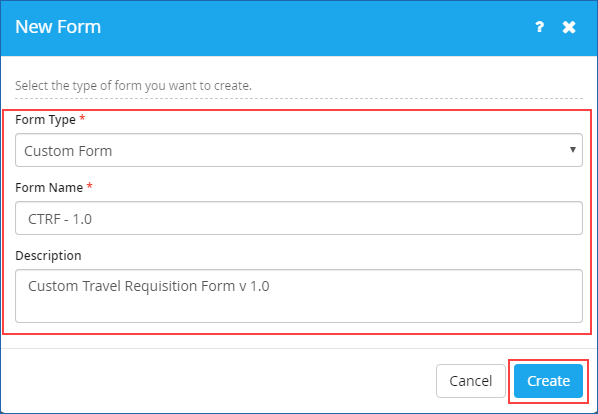Viewport: 598px width, 414px height.
Task: Open help via the question mark icon
Action: [x=539, y=27]
